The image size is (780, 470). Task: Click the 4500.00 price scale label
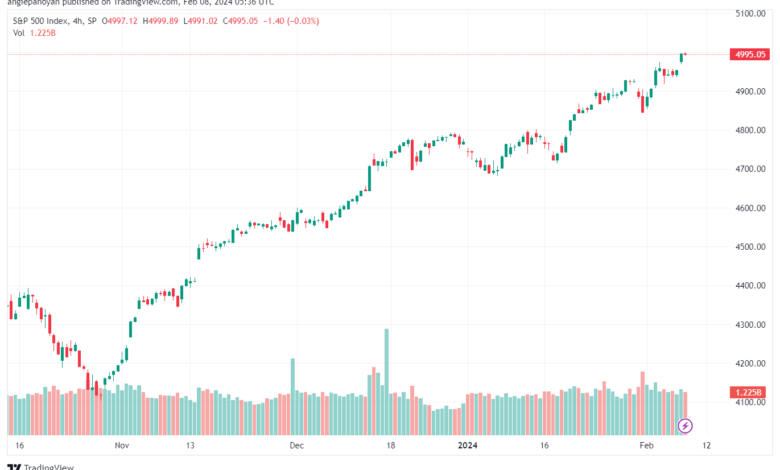(750, 247)
